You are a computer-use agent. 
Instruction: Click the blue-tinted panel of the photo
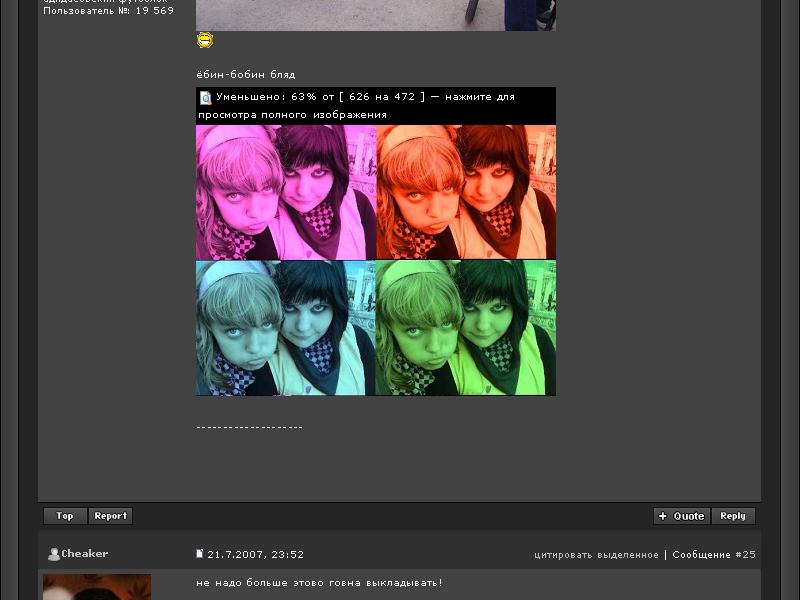(285, 328)
